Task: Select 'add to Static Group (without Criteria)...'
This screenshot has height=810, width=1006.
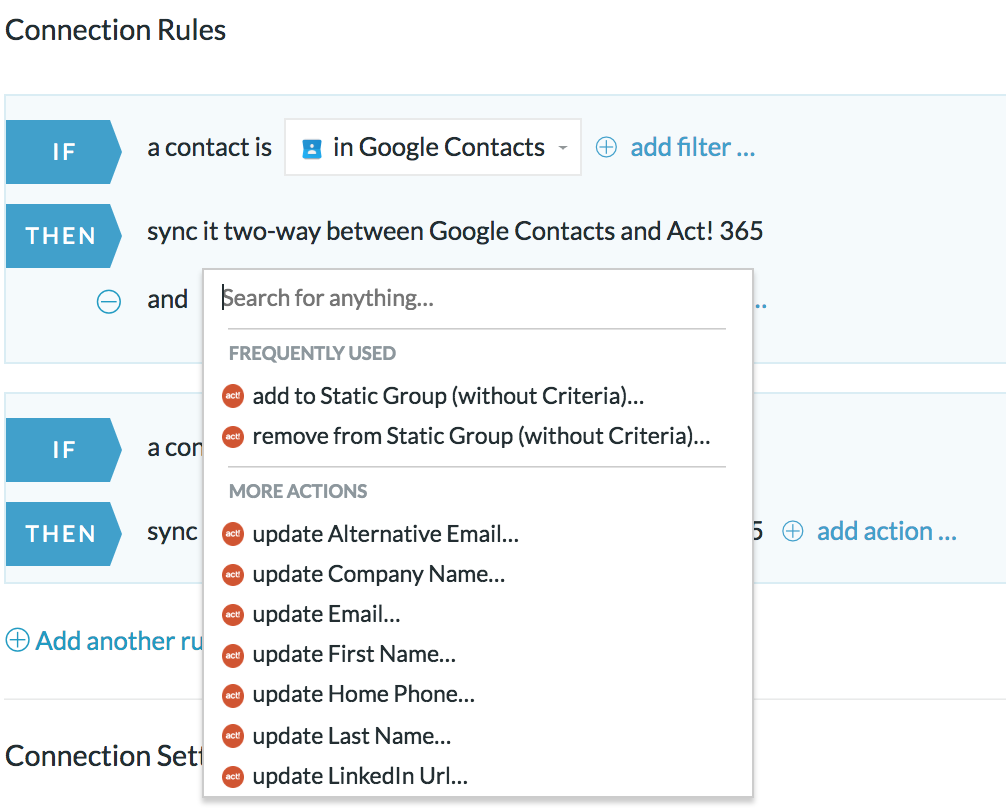Action: click(x=448, y=396)
